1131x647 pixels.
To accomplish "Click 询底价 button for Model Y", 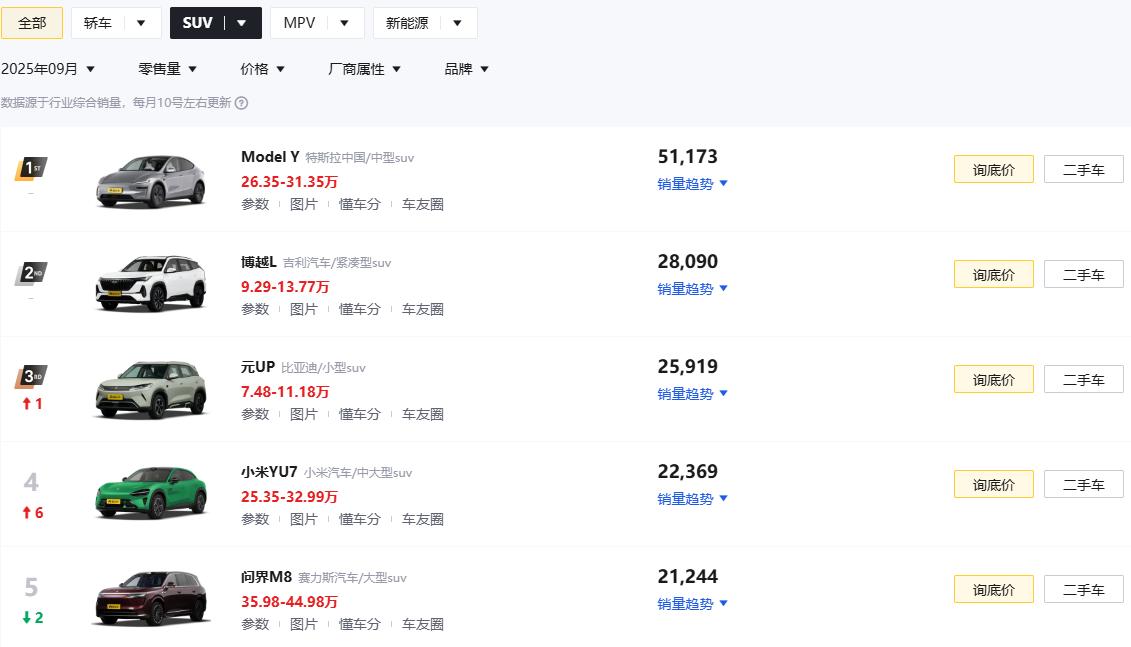I will click(x=993, y=170).
